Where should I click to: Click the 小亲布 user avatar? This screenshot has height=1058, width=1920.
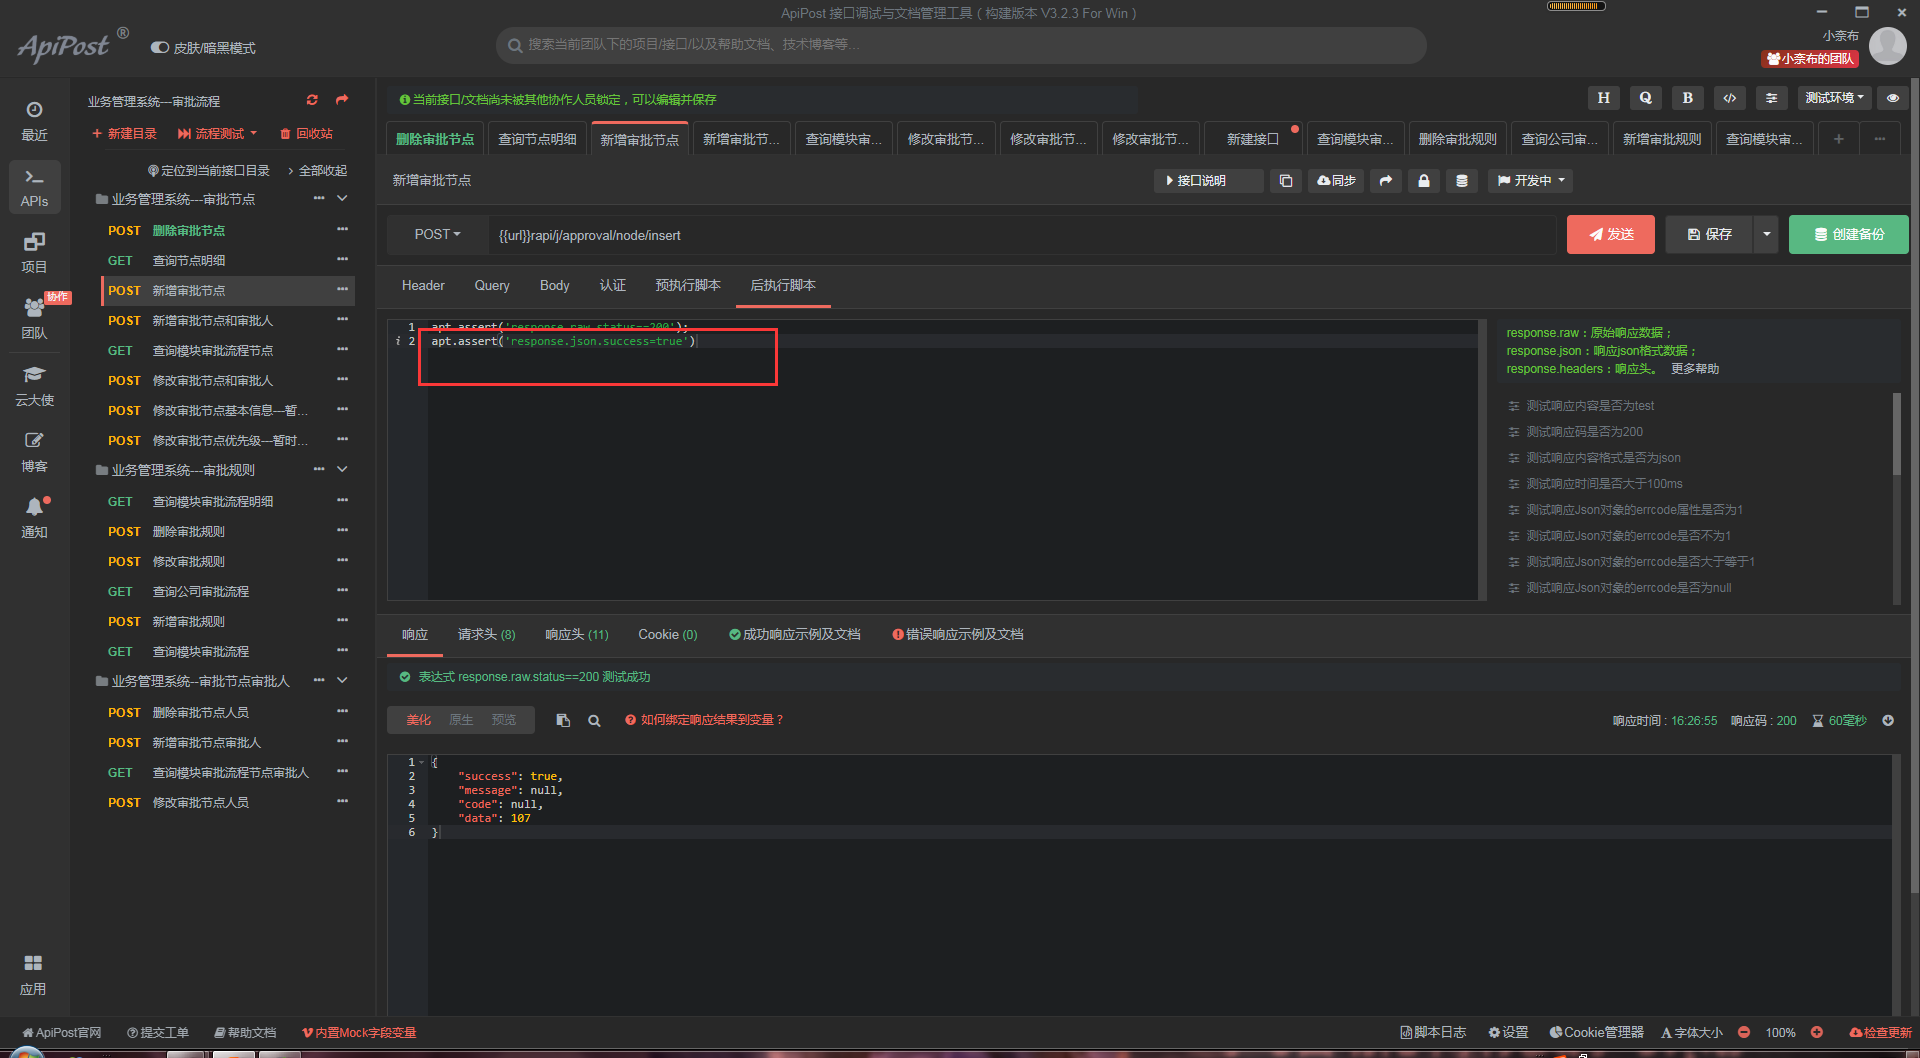click(1888, 46)
